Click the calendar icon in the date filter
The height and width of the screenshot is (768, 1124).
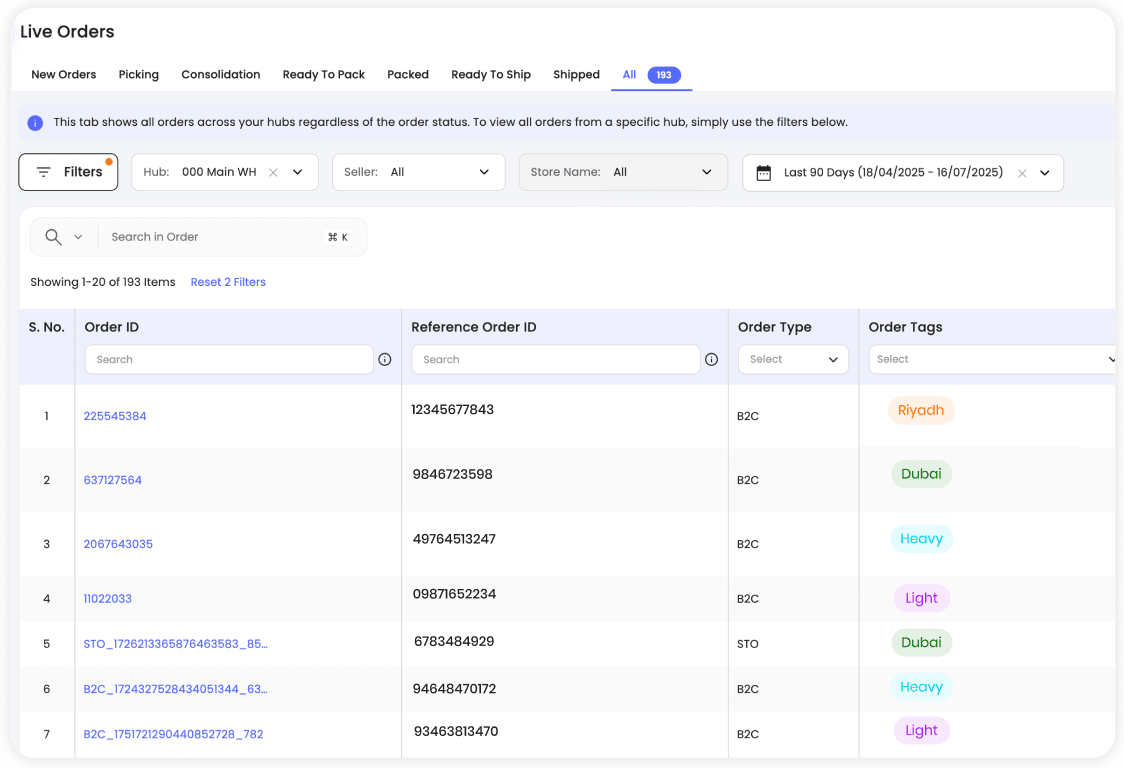click(x=764, y=173)
